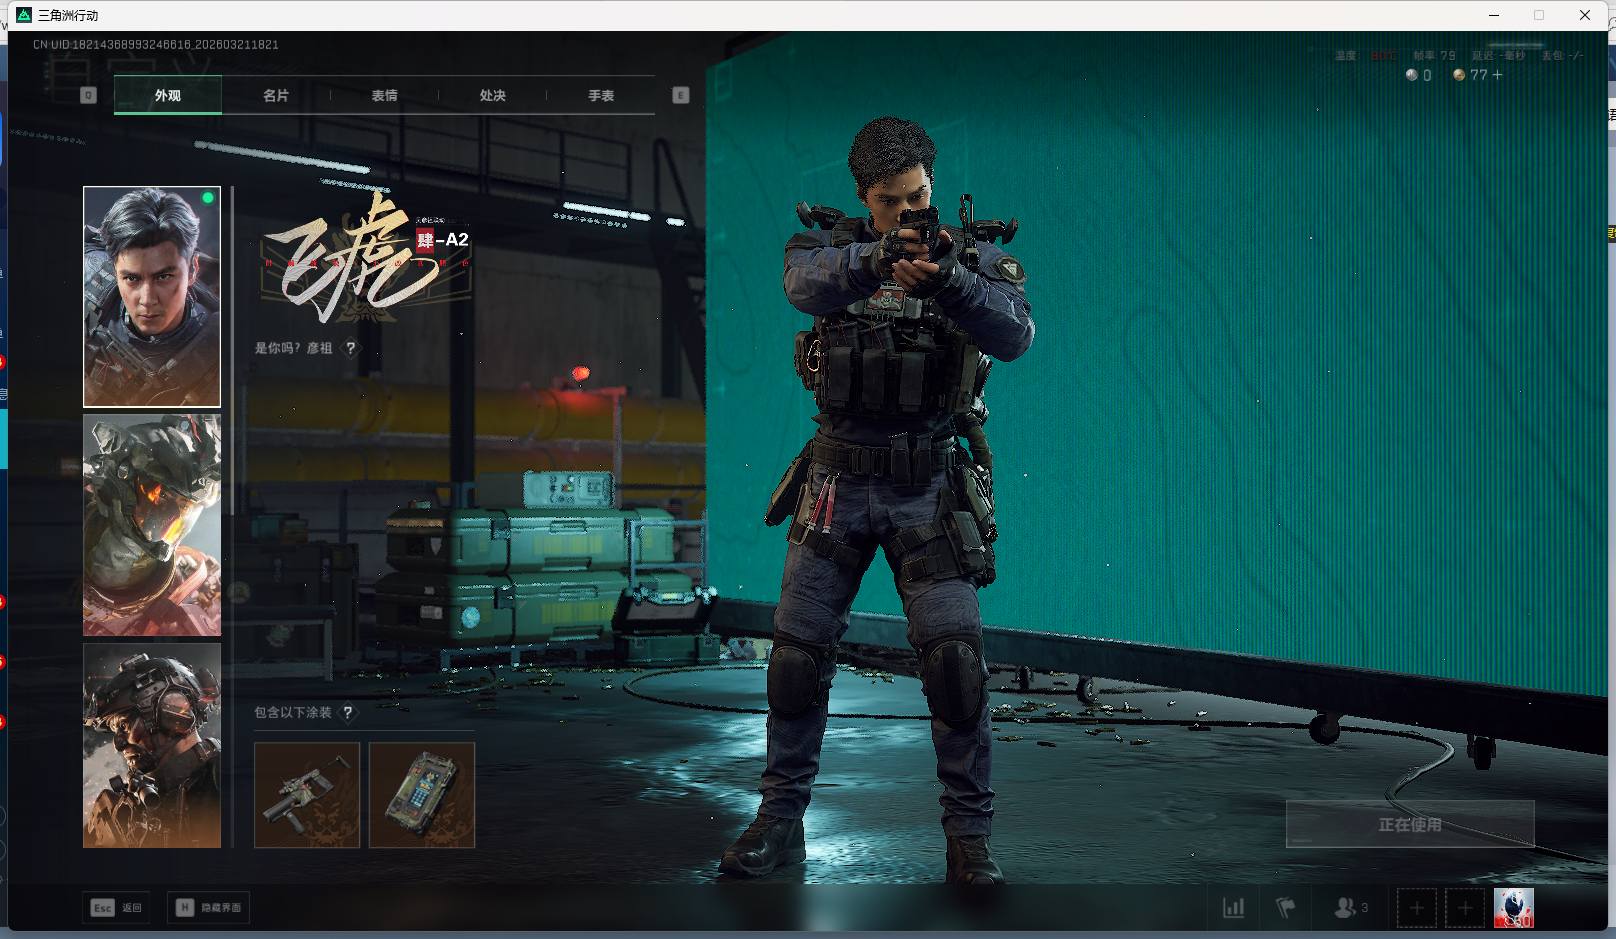Switch to the 名片 tab
Screen dimensions: 1616x939
click(276, 96)
